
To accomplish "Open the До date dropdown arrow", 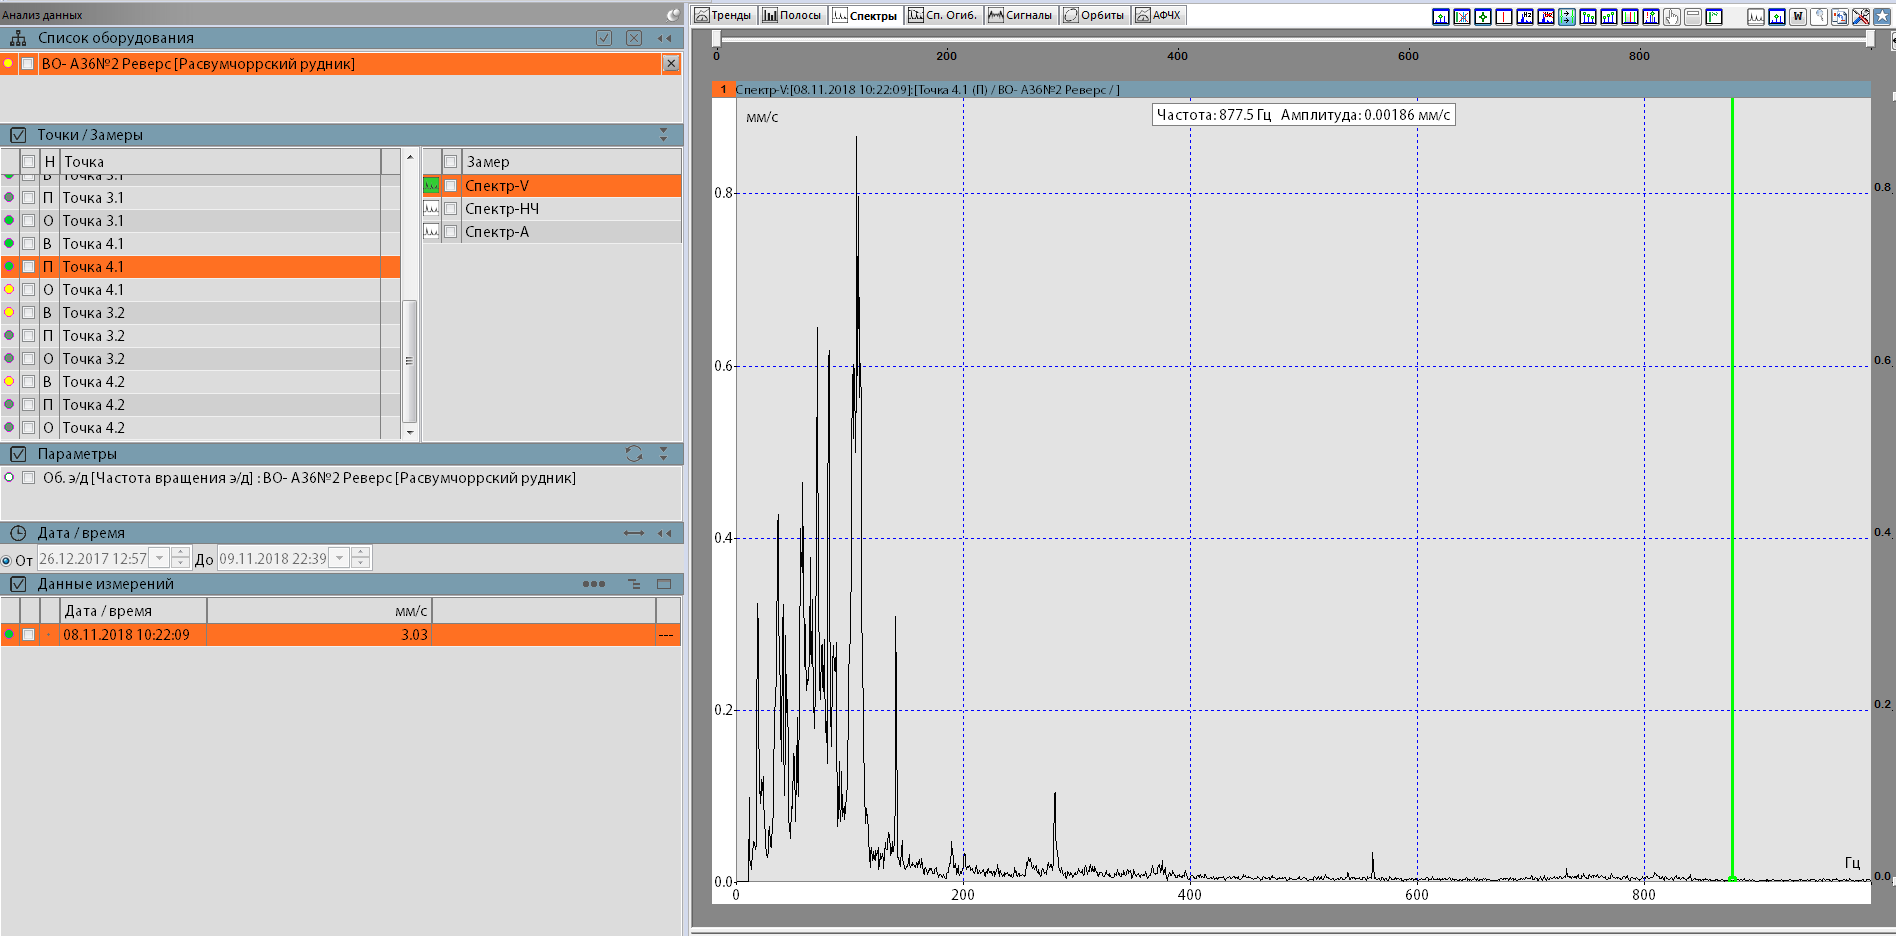I will pos(340,558).
